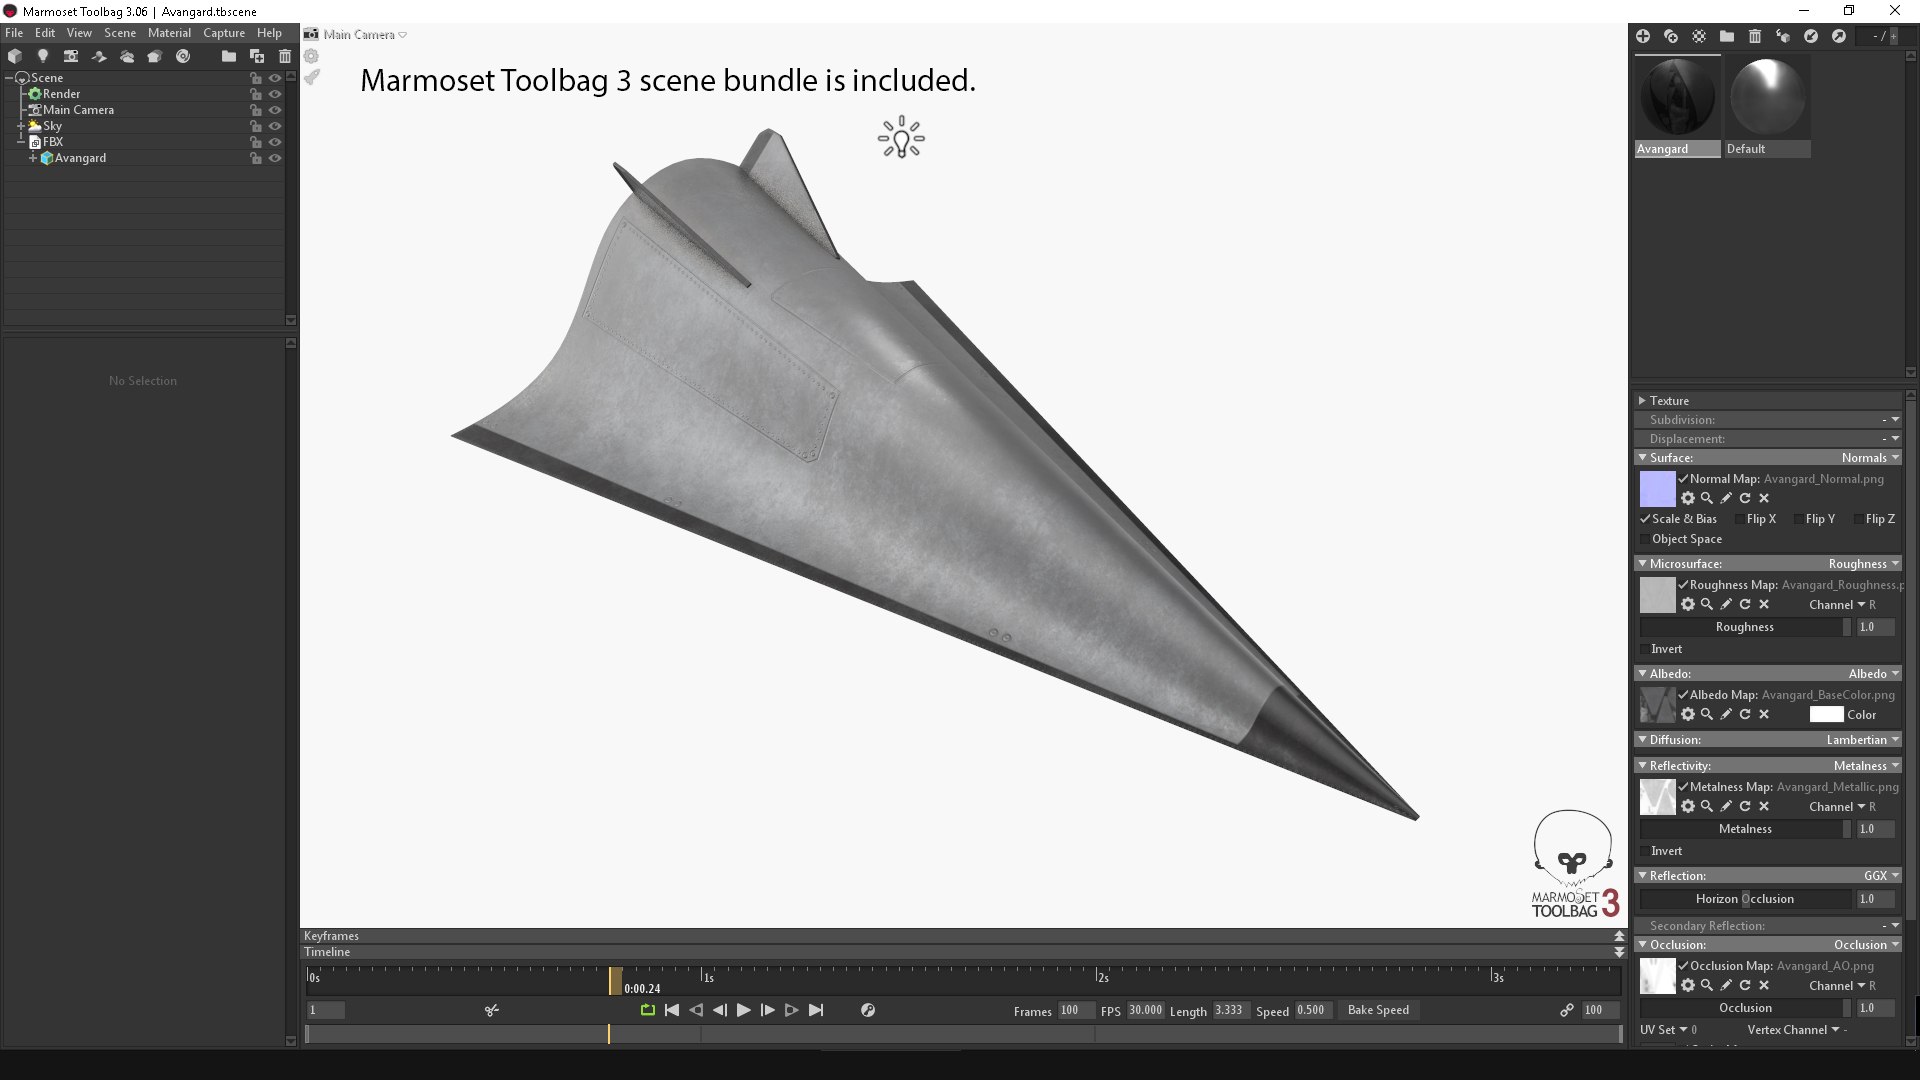The image size is (1920, 1080).
Task: Open the material folder icon
Action: point(1727,36)
